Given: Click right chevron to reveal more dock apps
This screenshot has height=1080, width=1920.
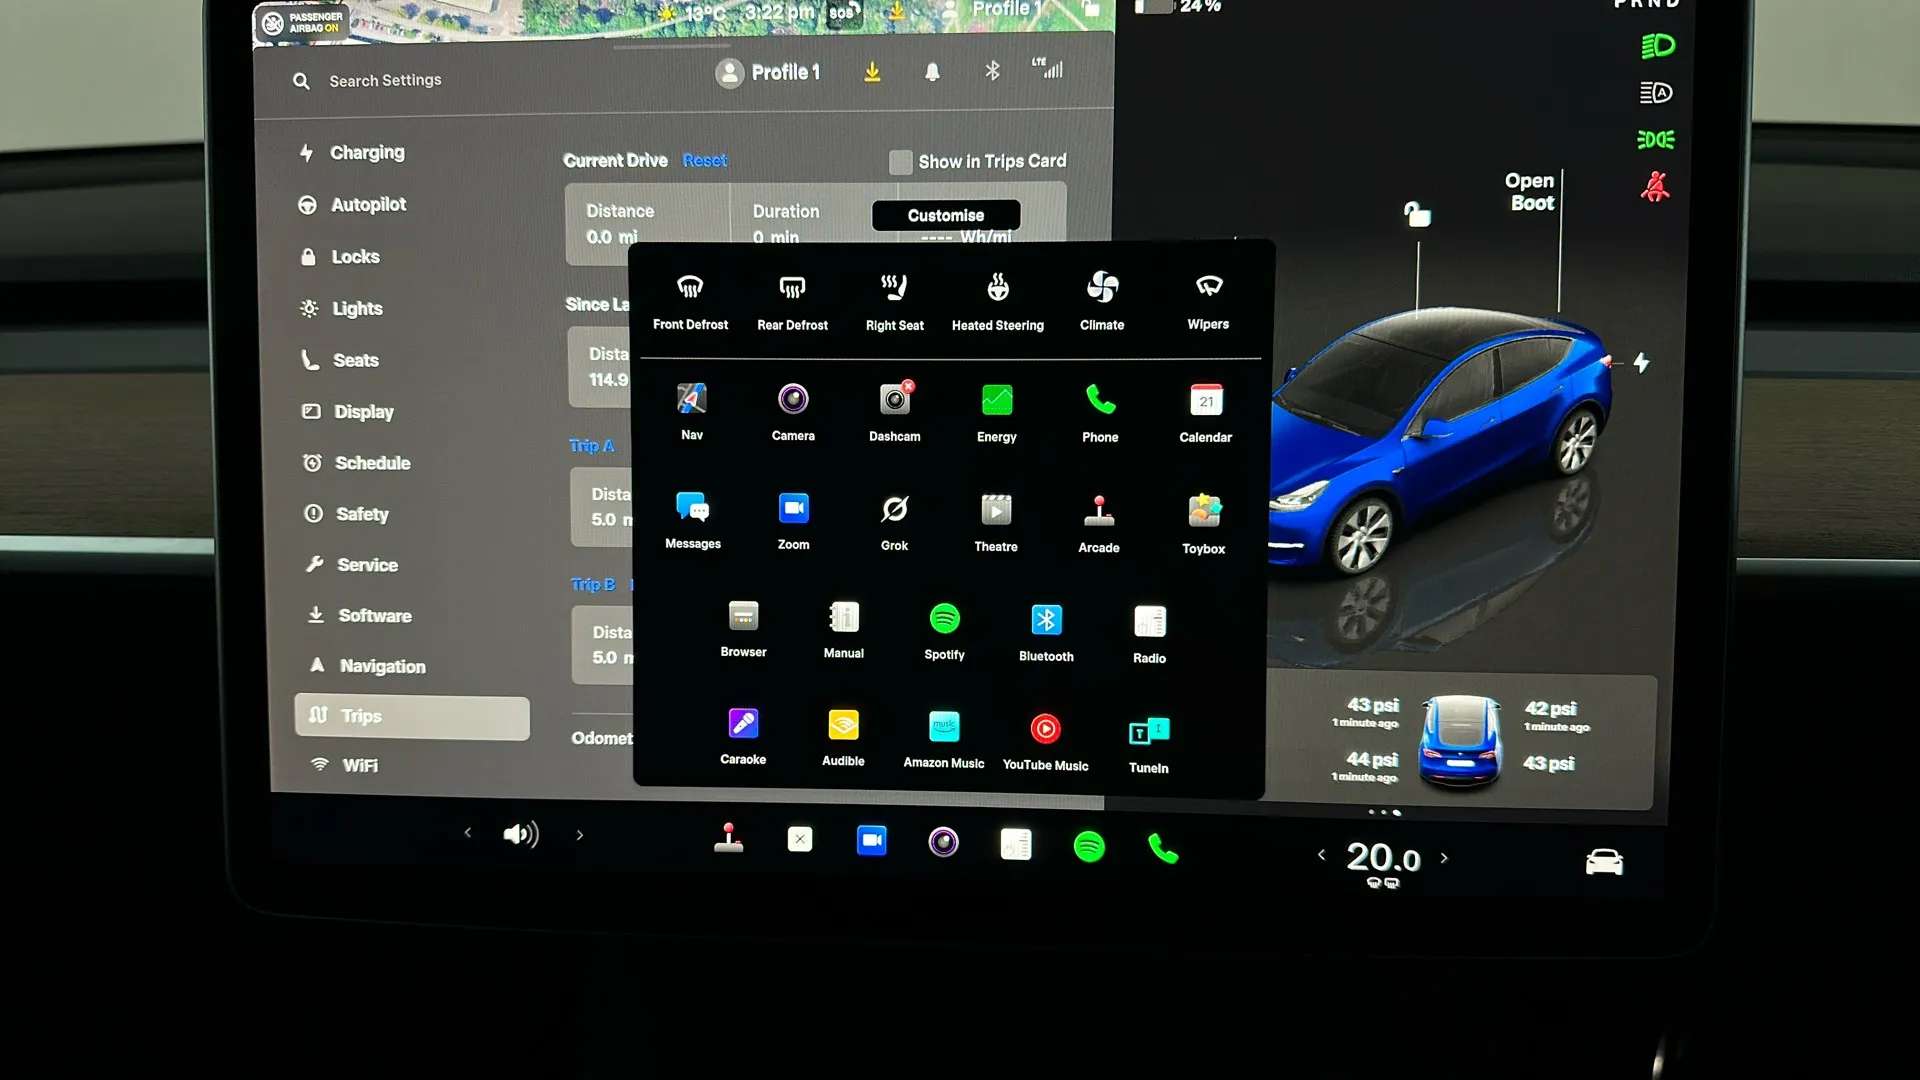Looking at the screenshot, I should point(580,833).
